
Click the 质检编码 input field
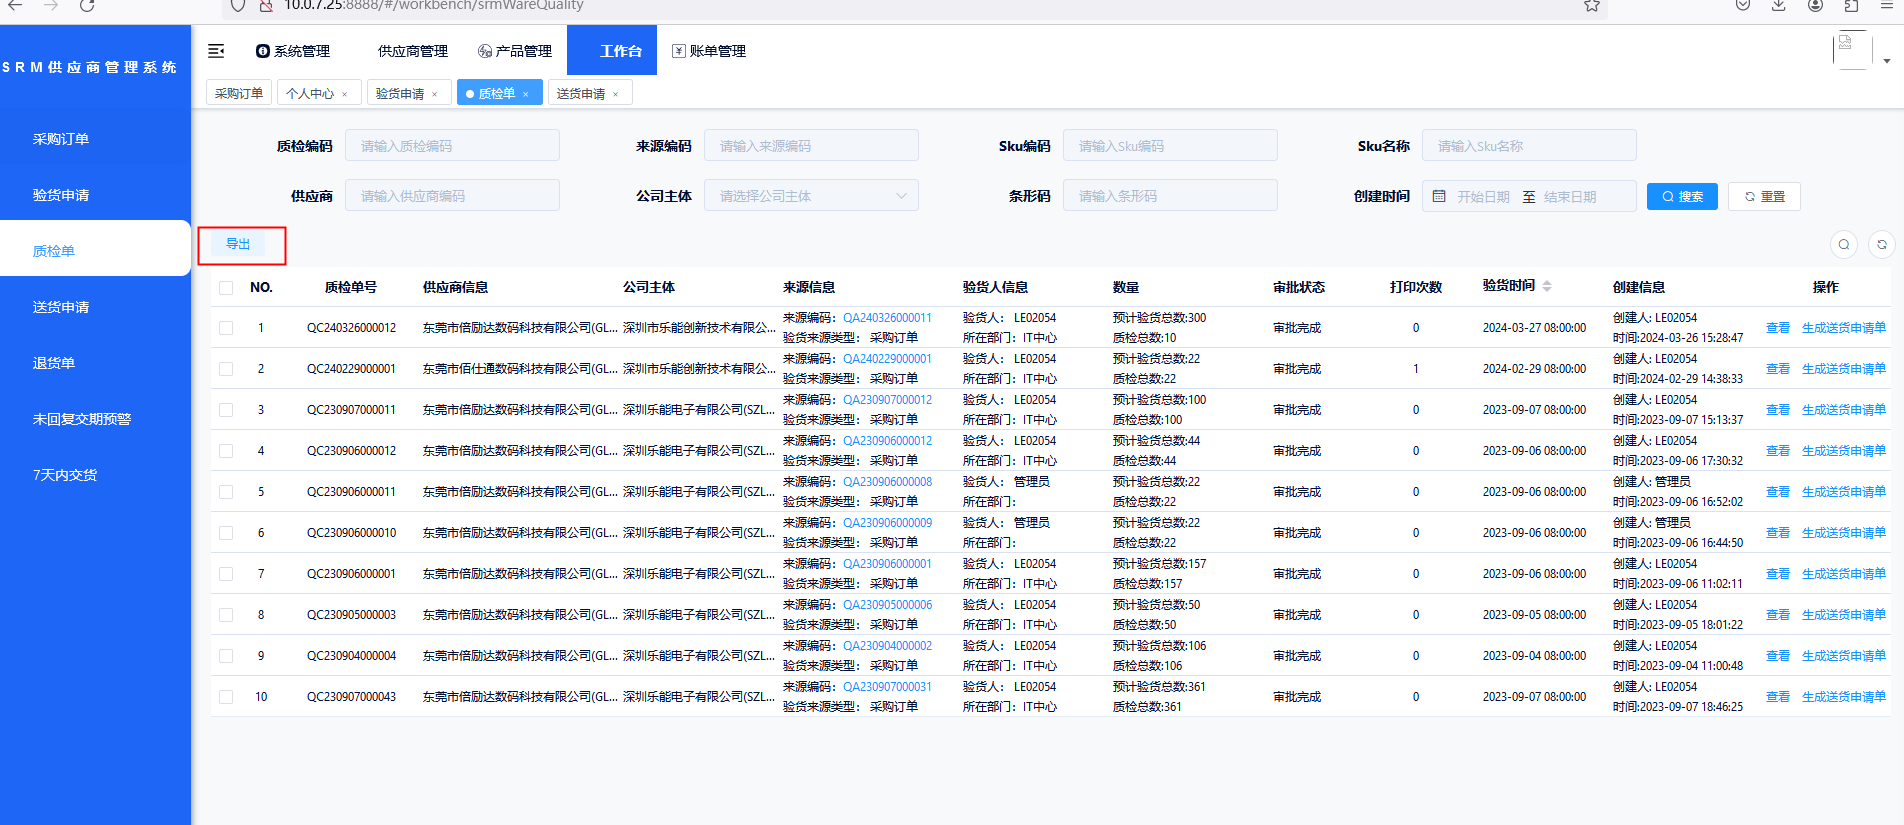452,146
